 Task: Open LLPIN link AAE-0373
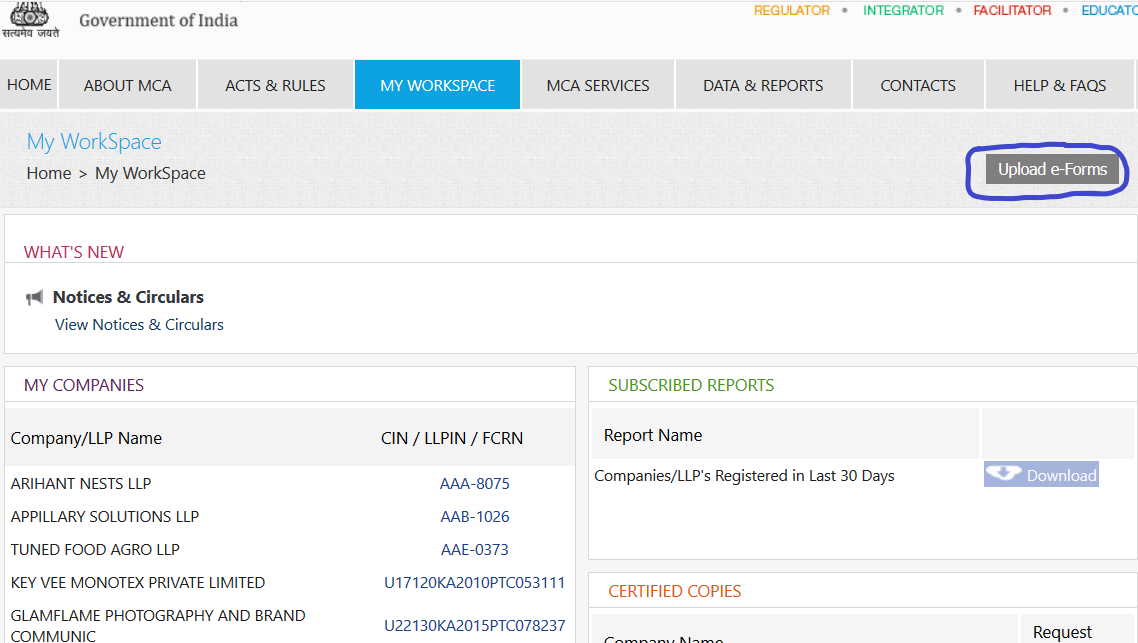click(475, 549)
